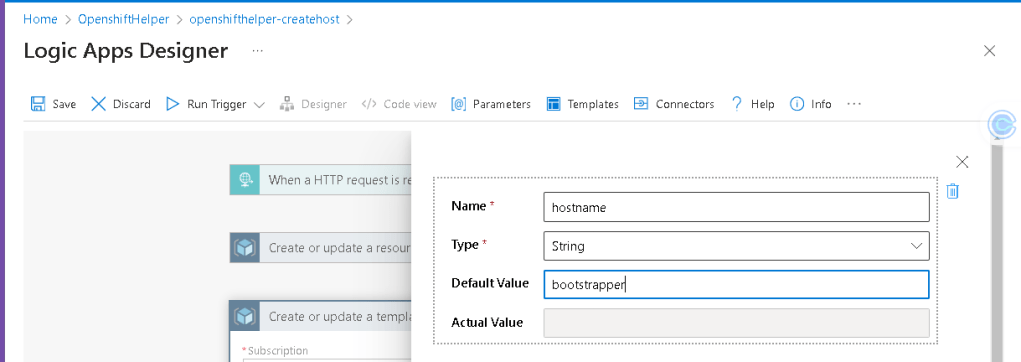The width and height of the screenshot is (1021, 362).
Task: Open the toolbar ellipsis overflow menu
Action: 854,104
